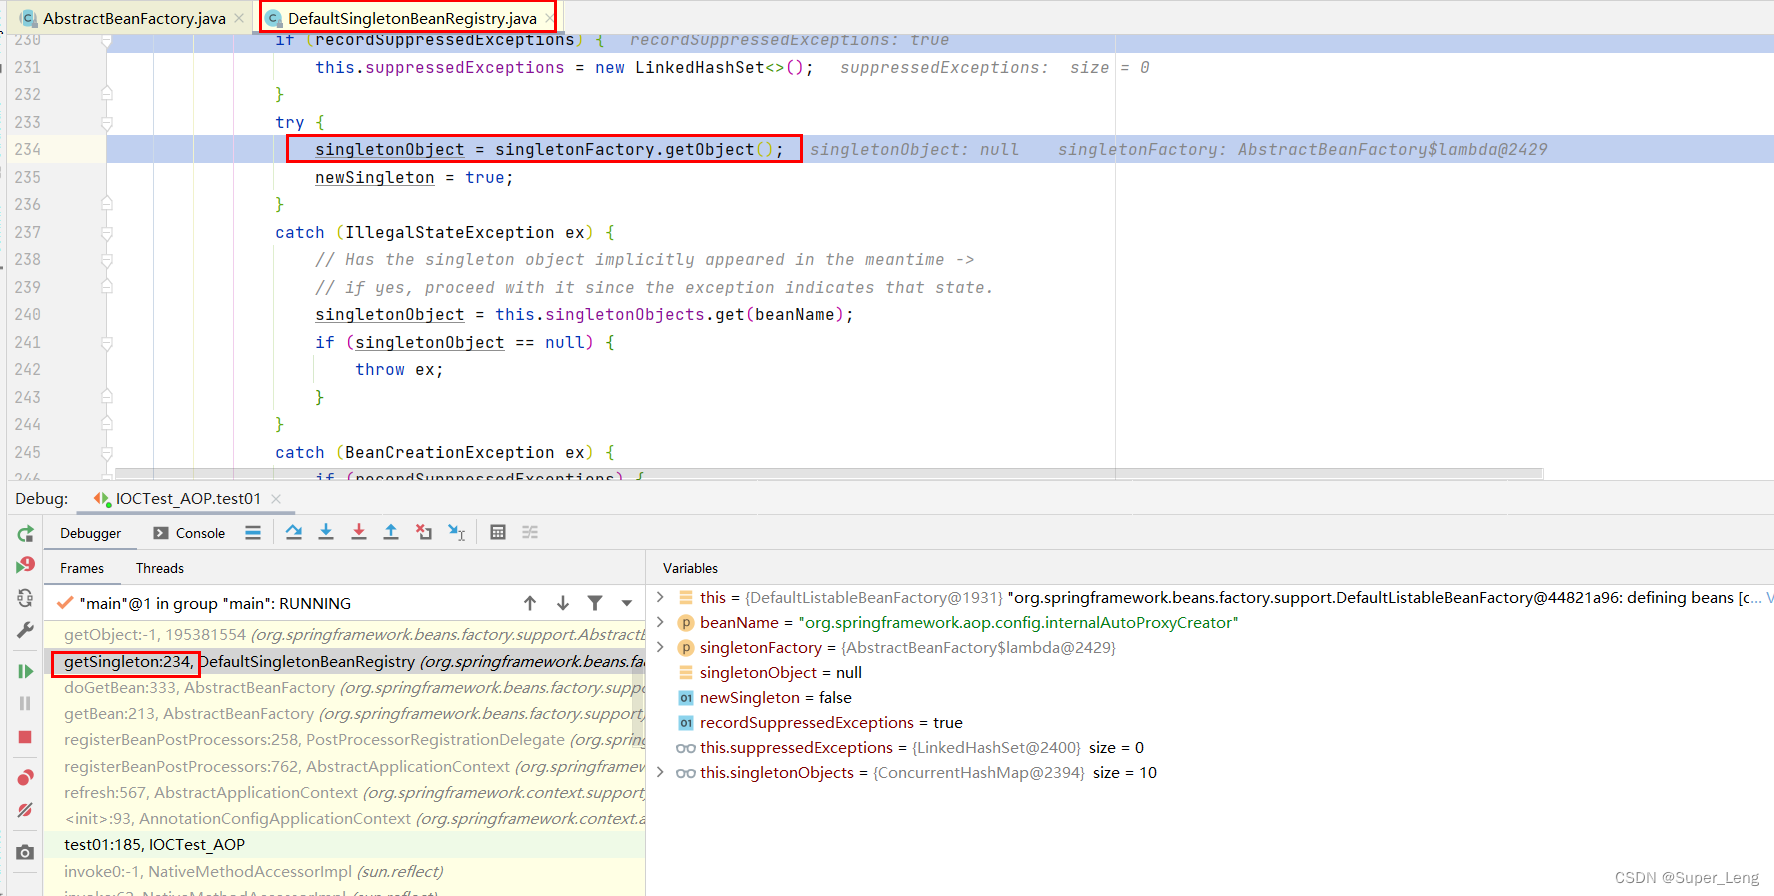Select getObject:-1 stack frame
This screenshot has width=1774, height=896.
[x=345, y=635]
